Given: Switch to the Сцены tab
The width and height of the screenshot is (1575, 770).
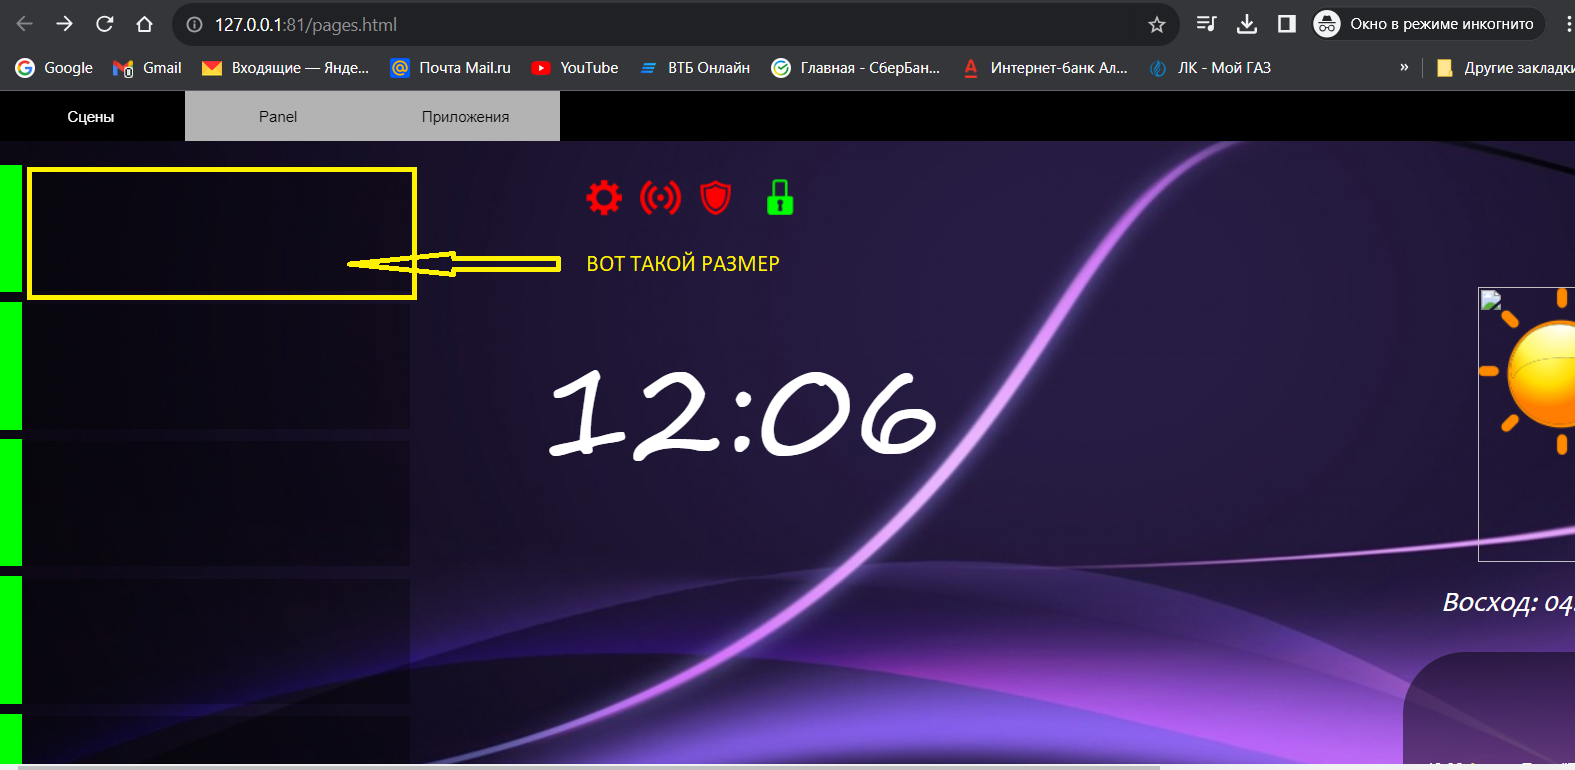Looking at the screenshot, I should click(91, 116).
